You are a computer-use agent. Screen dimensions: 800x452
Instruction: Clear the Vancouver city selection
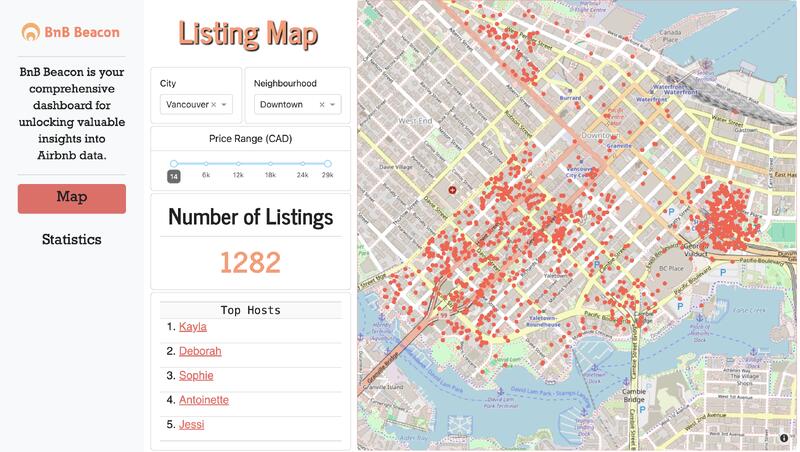tap(213, 105)
